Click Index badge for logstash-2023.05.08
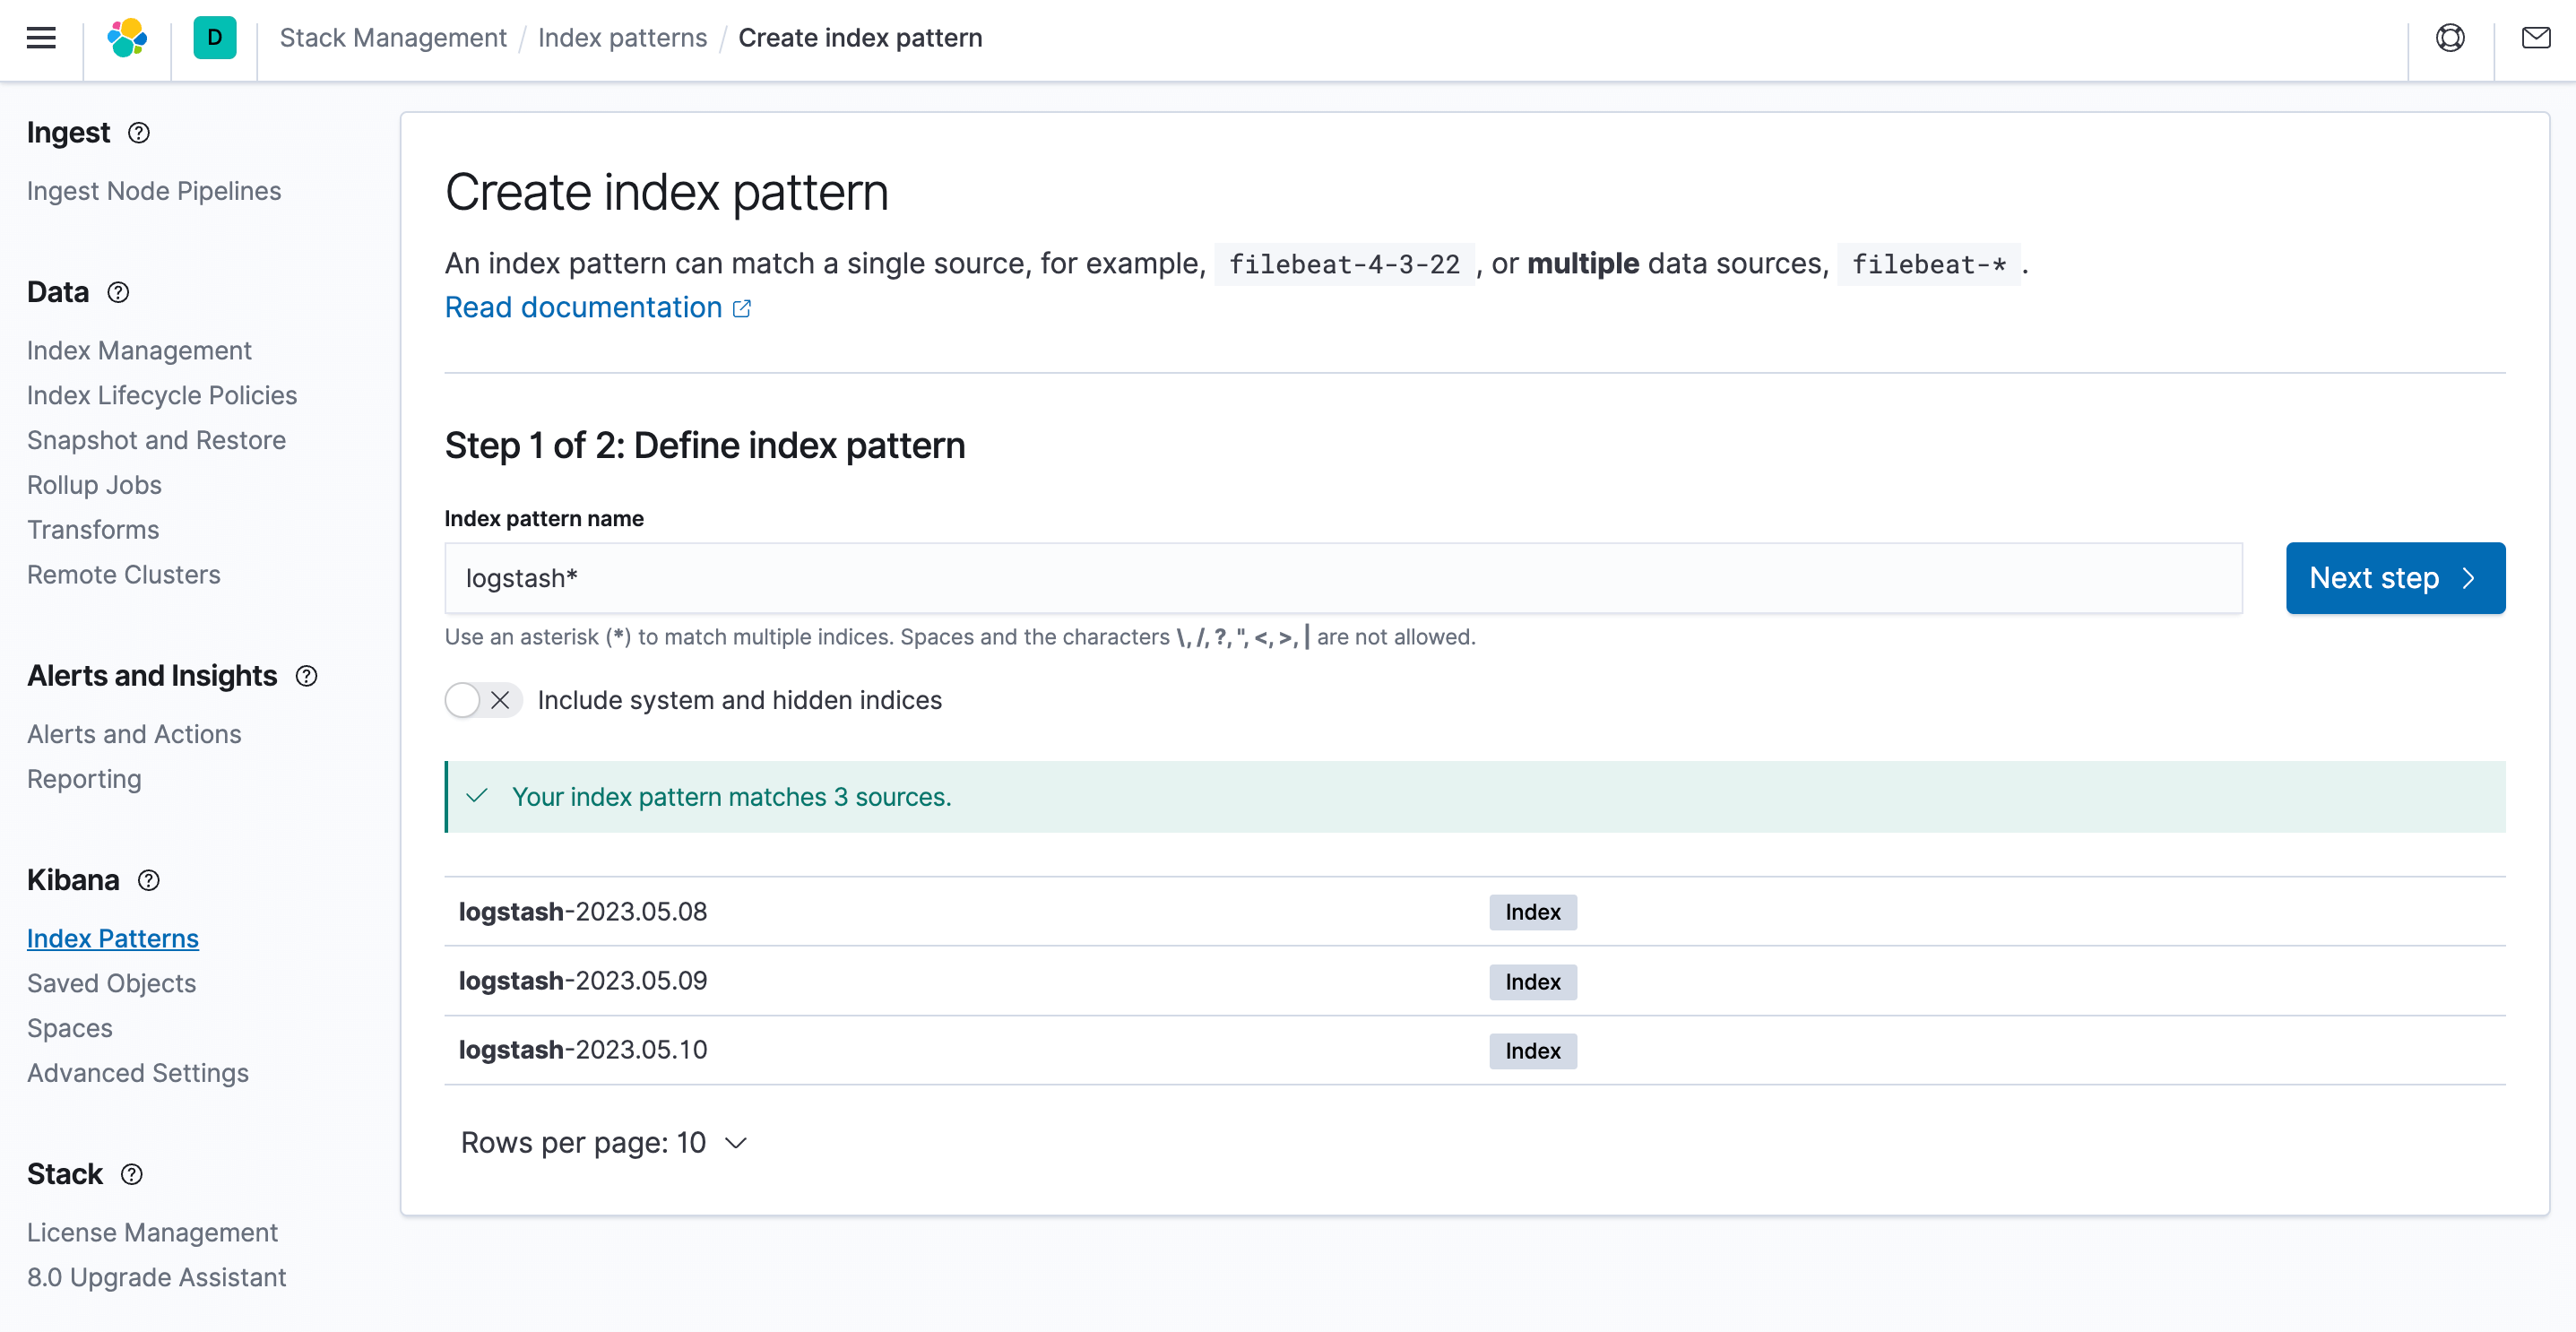This screenshot has width=2576, height=1332. [x=1533, y=913]
